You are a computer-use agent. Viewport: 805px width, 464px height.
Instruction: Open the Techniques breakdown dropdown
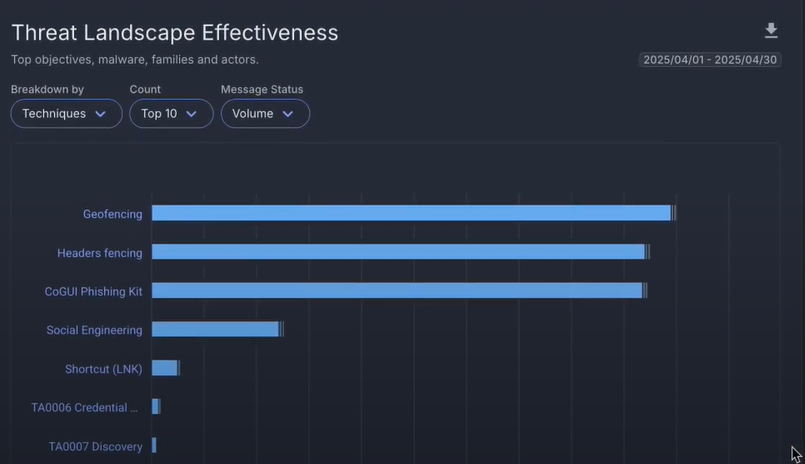point(66,114)
